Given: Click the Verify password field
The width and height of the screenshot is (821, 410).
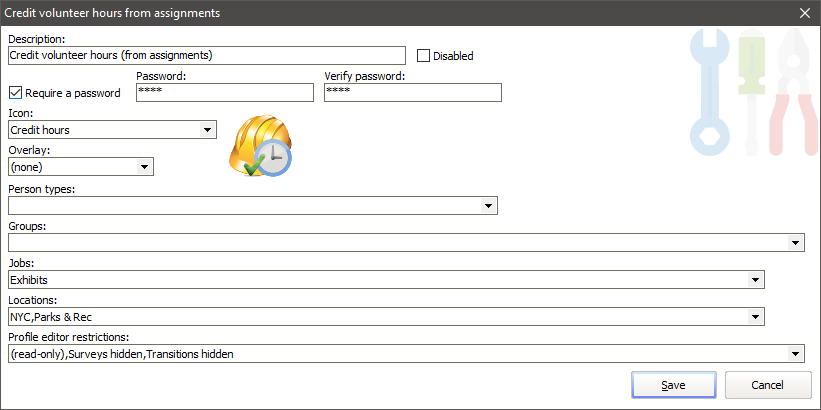Looking at the screenshot, I should click(x=412, y=92).
